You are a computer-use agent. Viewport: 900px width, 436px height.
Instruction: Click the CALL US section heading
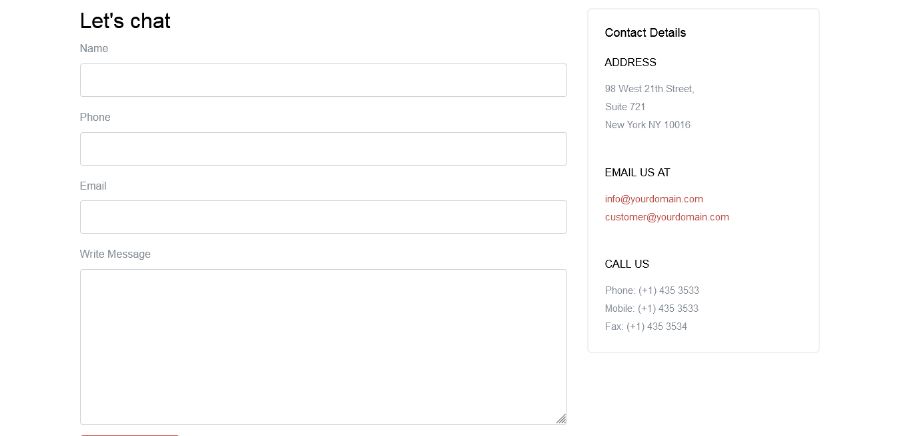(627, 264)
